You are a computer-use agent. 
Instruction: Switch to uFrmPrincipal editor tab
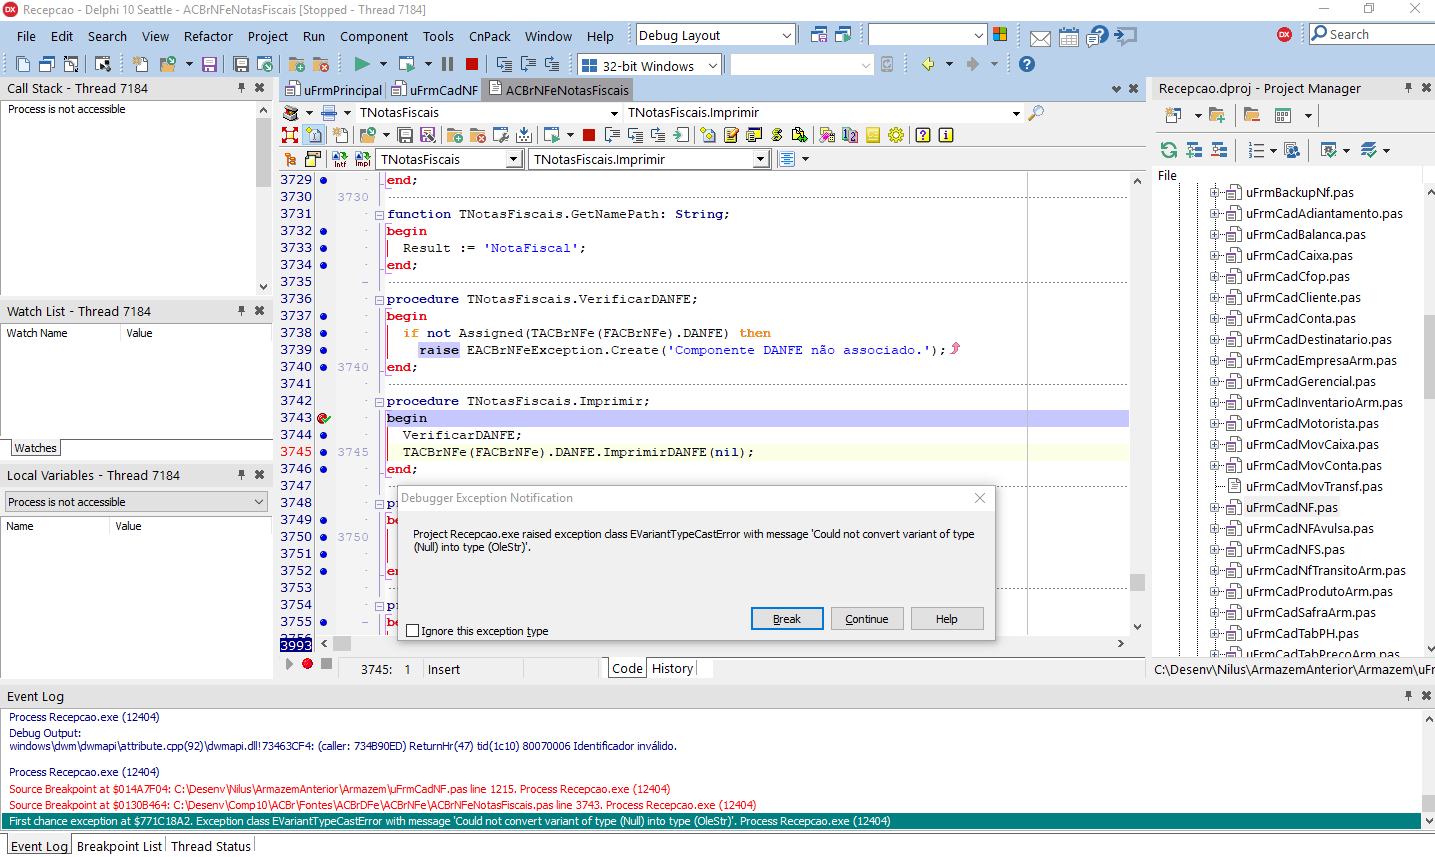click(334, 90)
